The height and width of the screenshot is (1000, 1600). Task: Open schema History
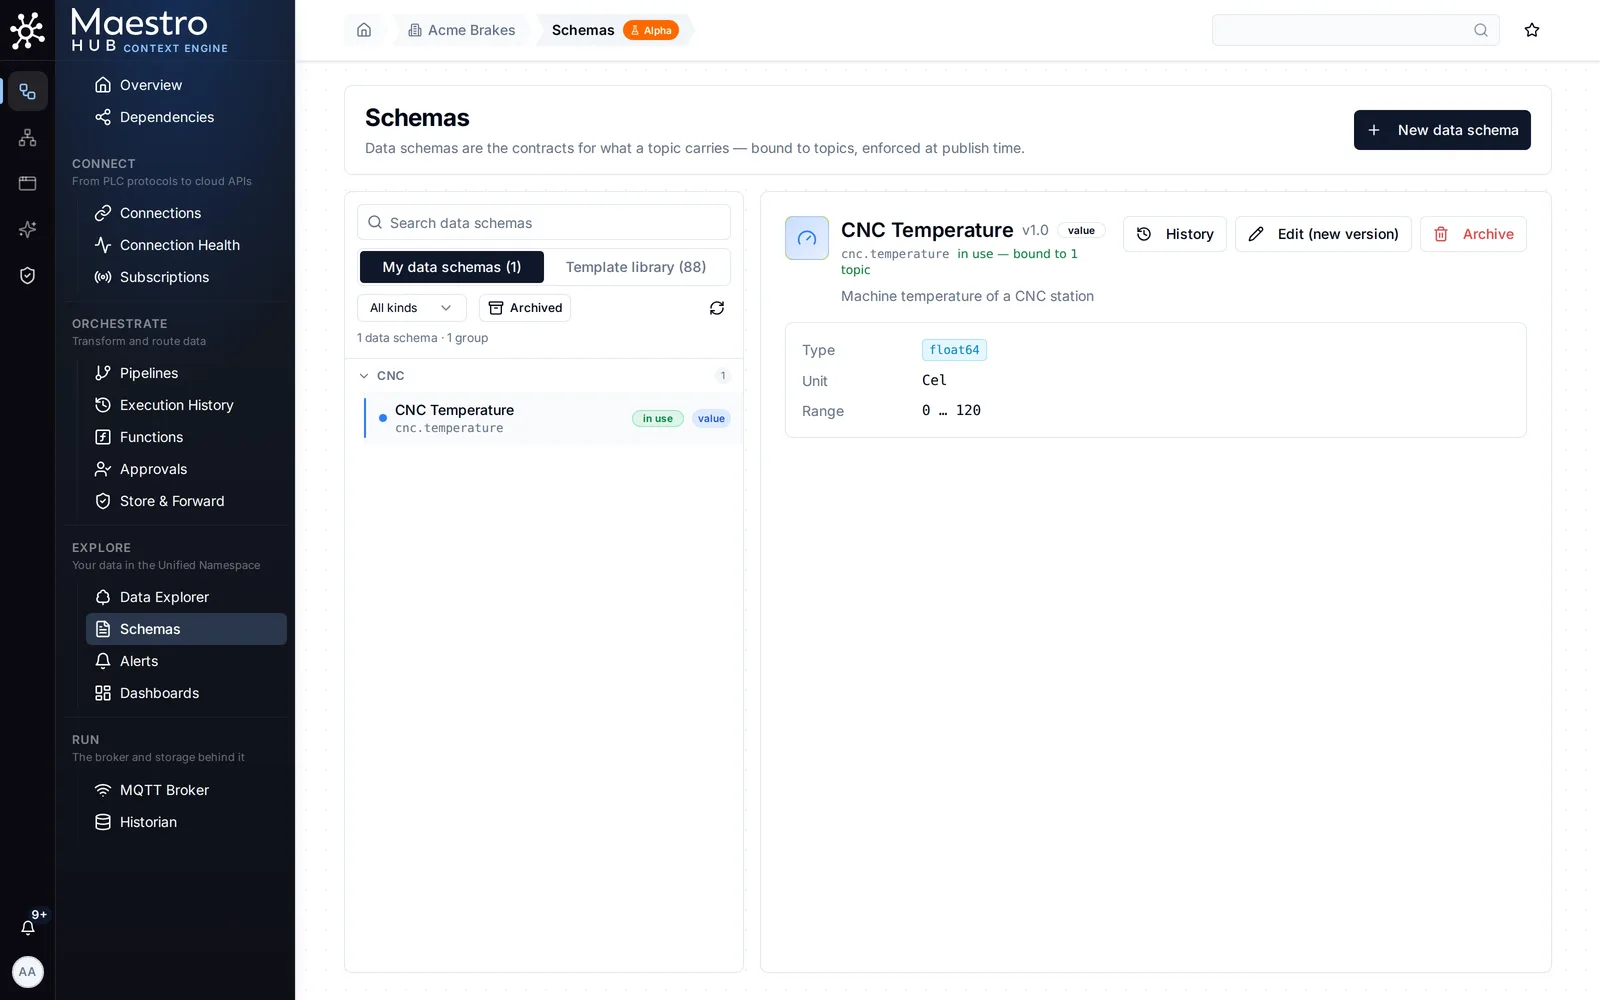click(x=1175, y=234)
